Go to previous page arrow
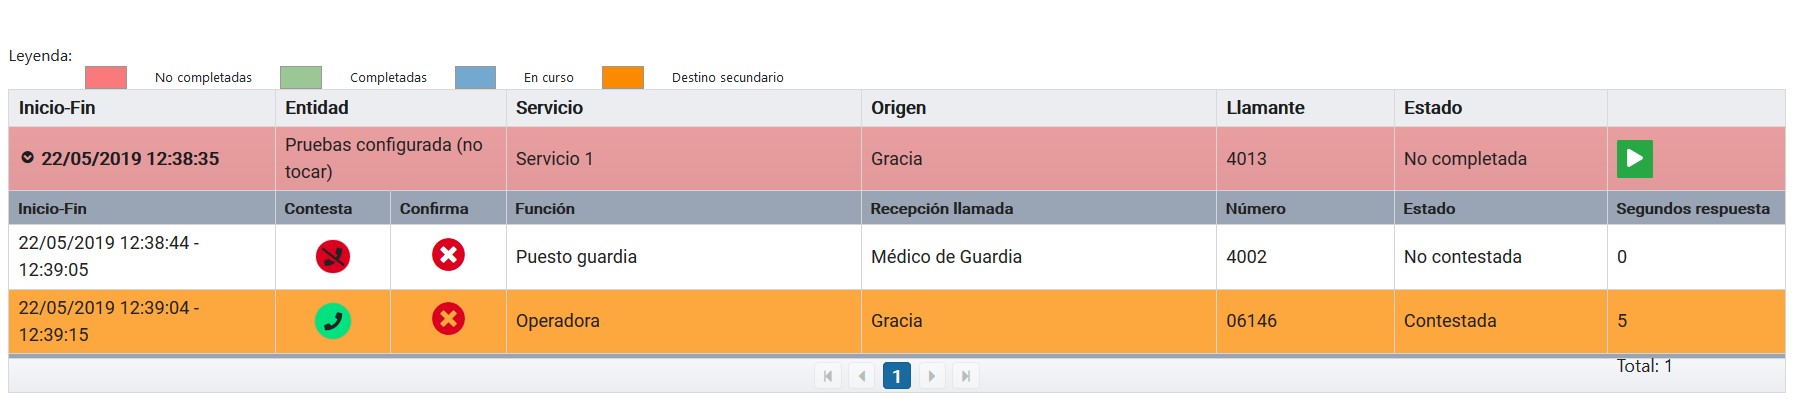 click(x=862, y=376)
